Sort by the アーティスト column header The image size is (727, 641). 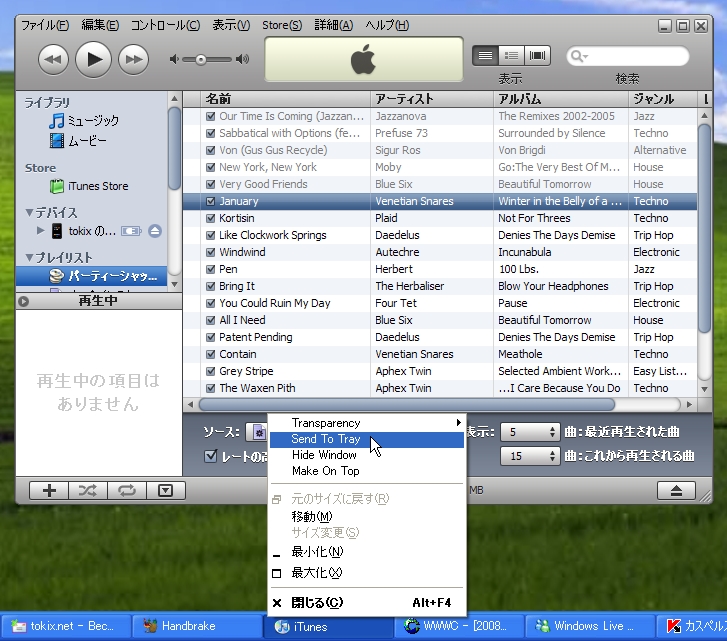pos(432,99)
